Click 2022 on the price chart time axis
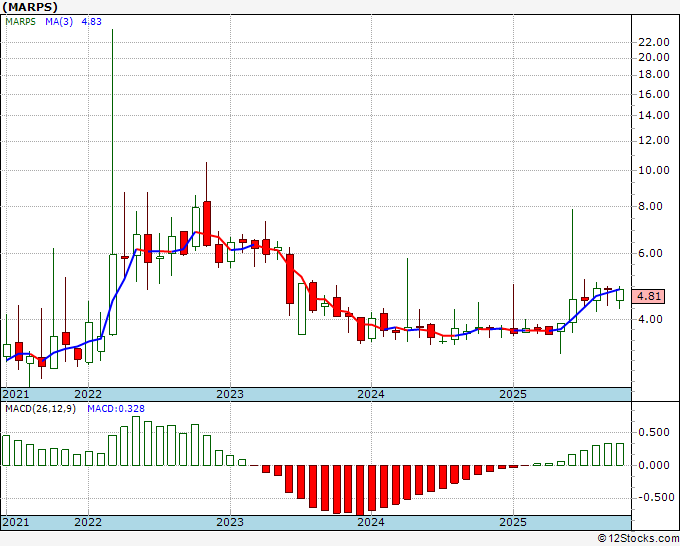The width and height of the screenshot is (680, 546). coord(88,394)
